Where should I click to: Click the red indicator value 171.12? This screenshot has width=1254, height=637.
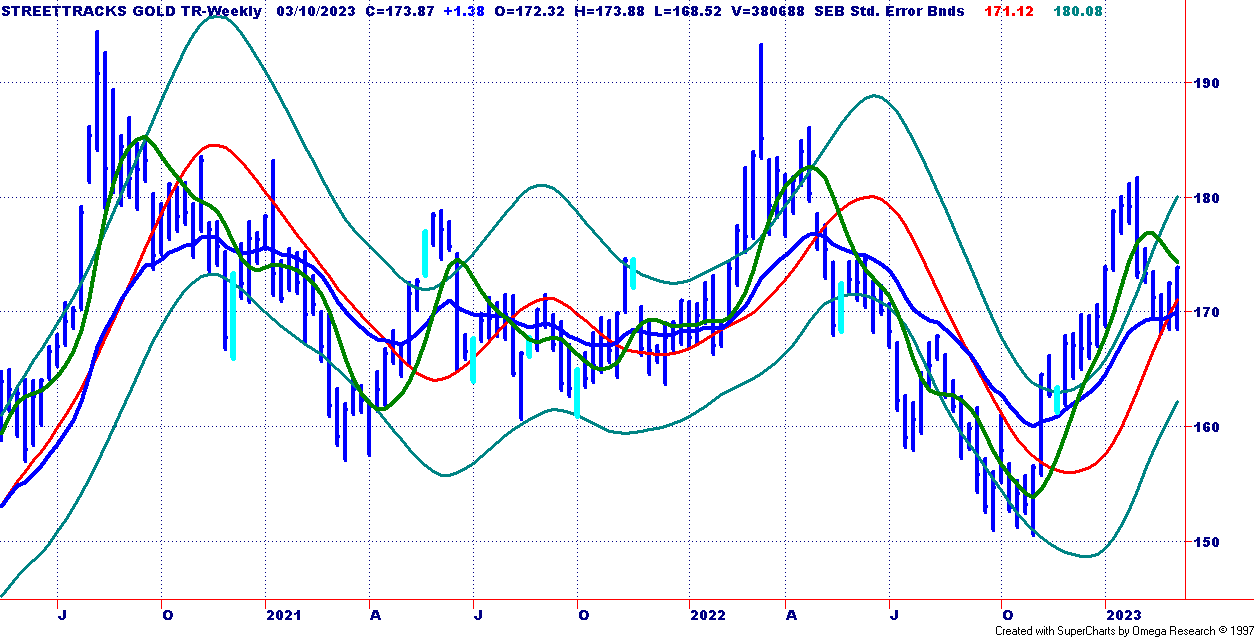1009,11
